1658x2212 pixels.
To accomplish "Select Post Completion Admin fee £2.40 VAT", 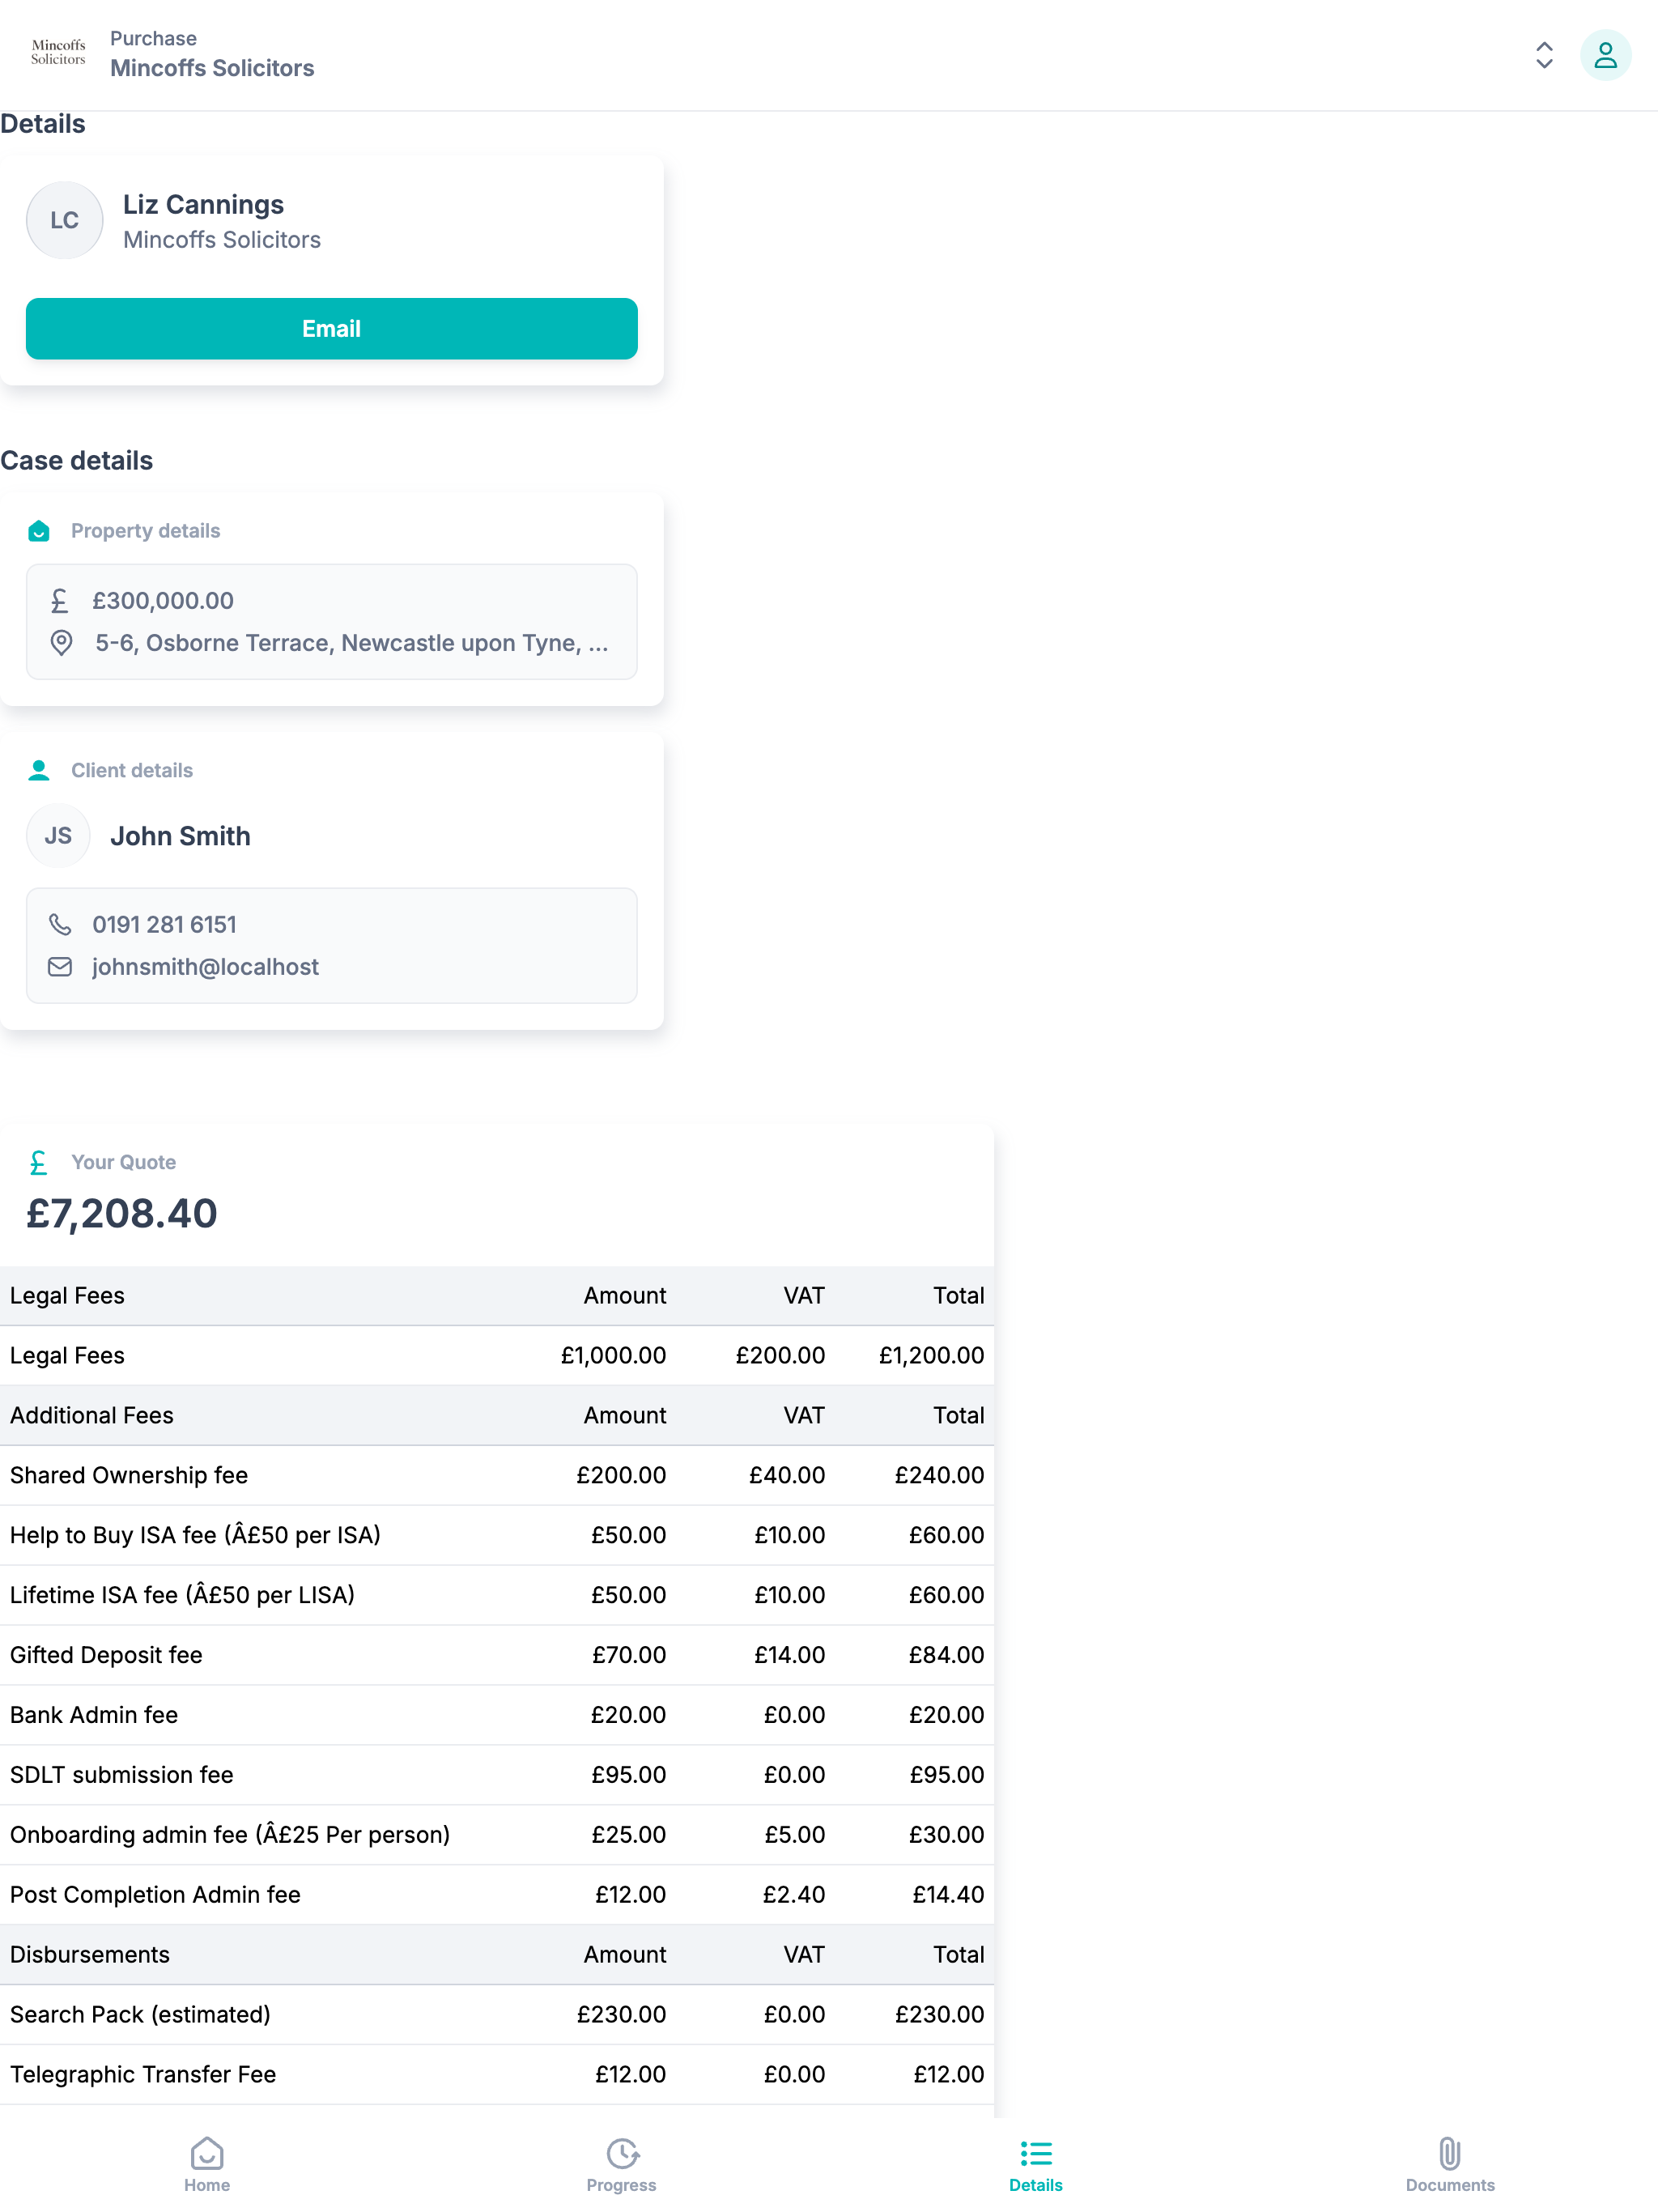I will pyautogui.click(x=794, y=1895).
